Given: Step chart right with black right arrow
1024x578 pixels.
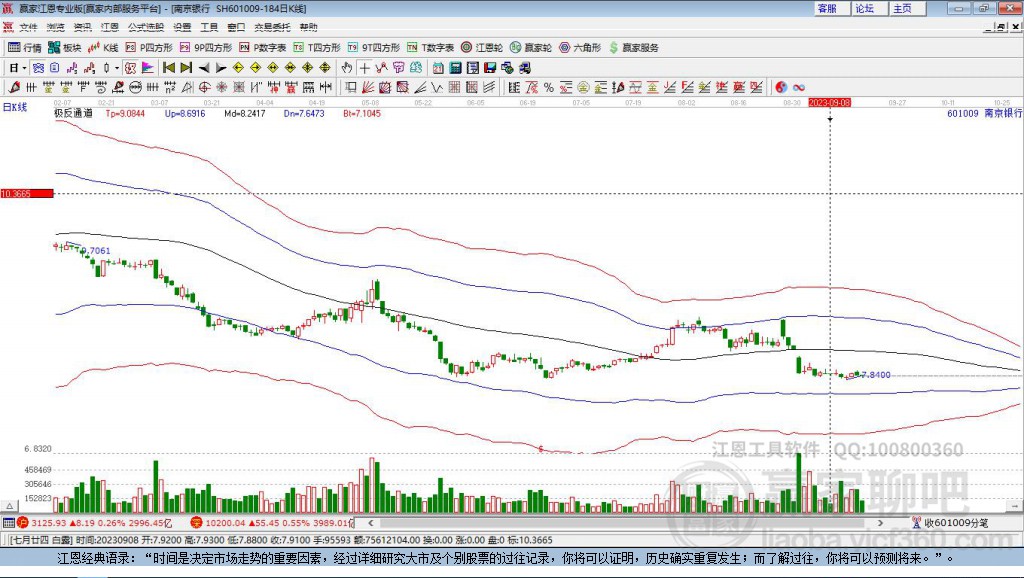Looking at the screenshot, I should pyautogui.click(x=221, y=68).
